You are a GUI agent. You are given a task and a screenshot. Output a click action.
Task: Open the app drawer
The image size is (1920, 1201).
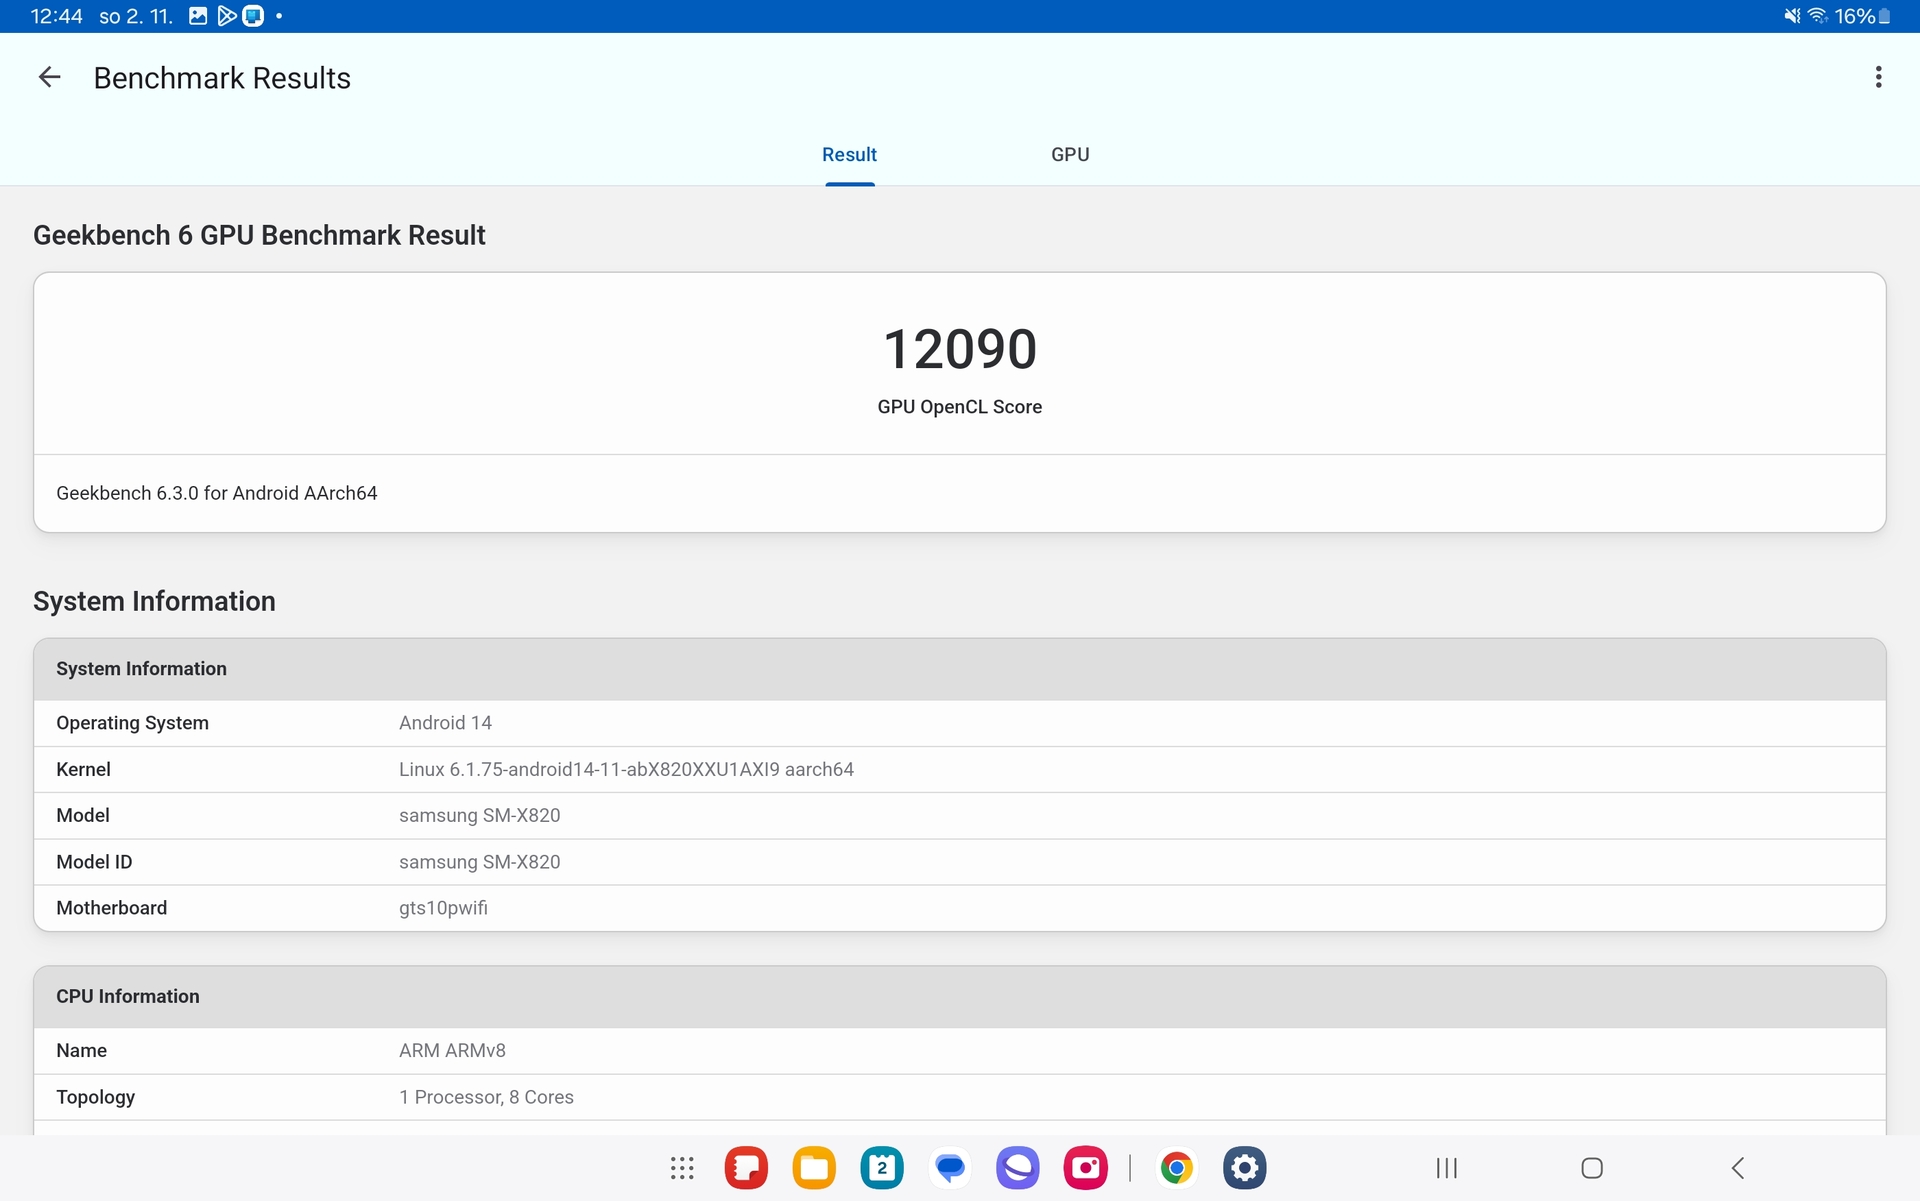681,1167
